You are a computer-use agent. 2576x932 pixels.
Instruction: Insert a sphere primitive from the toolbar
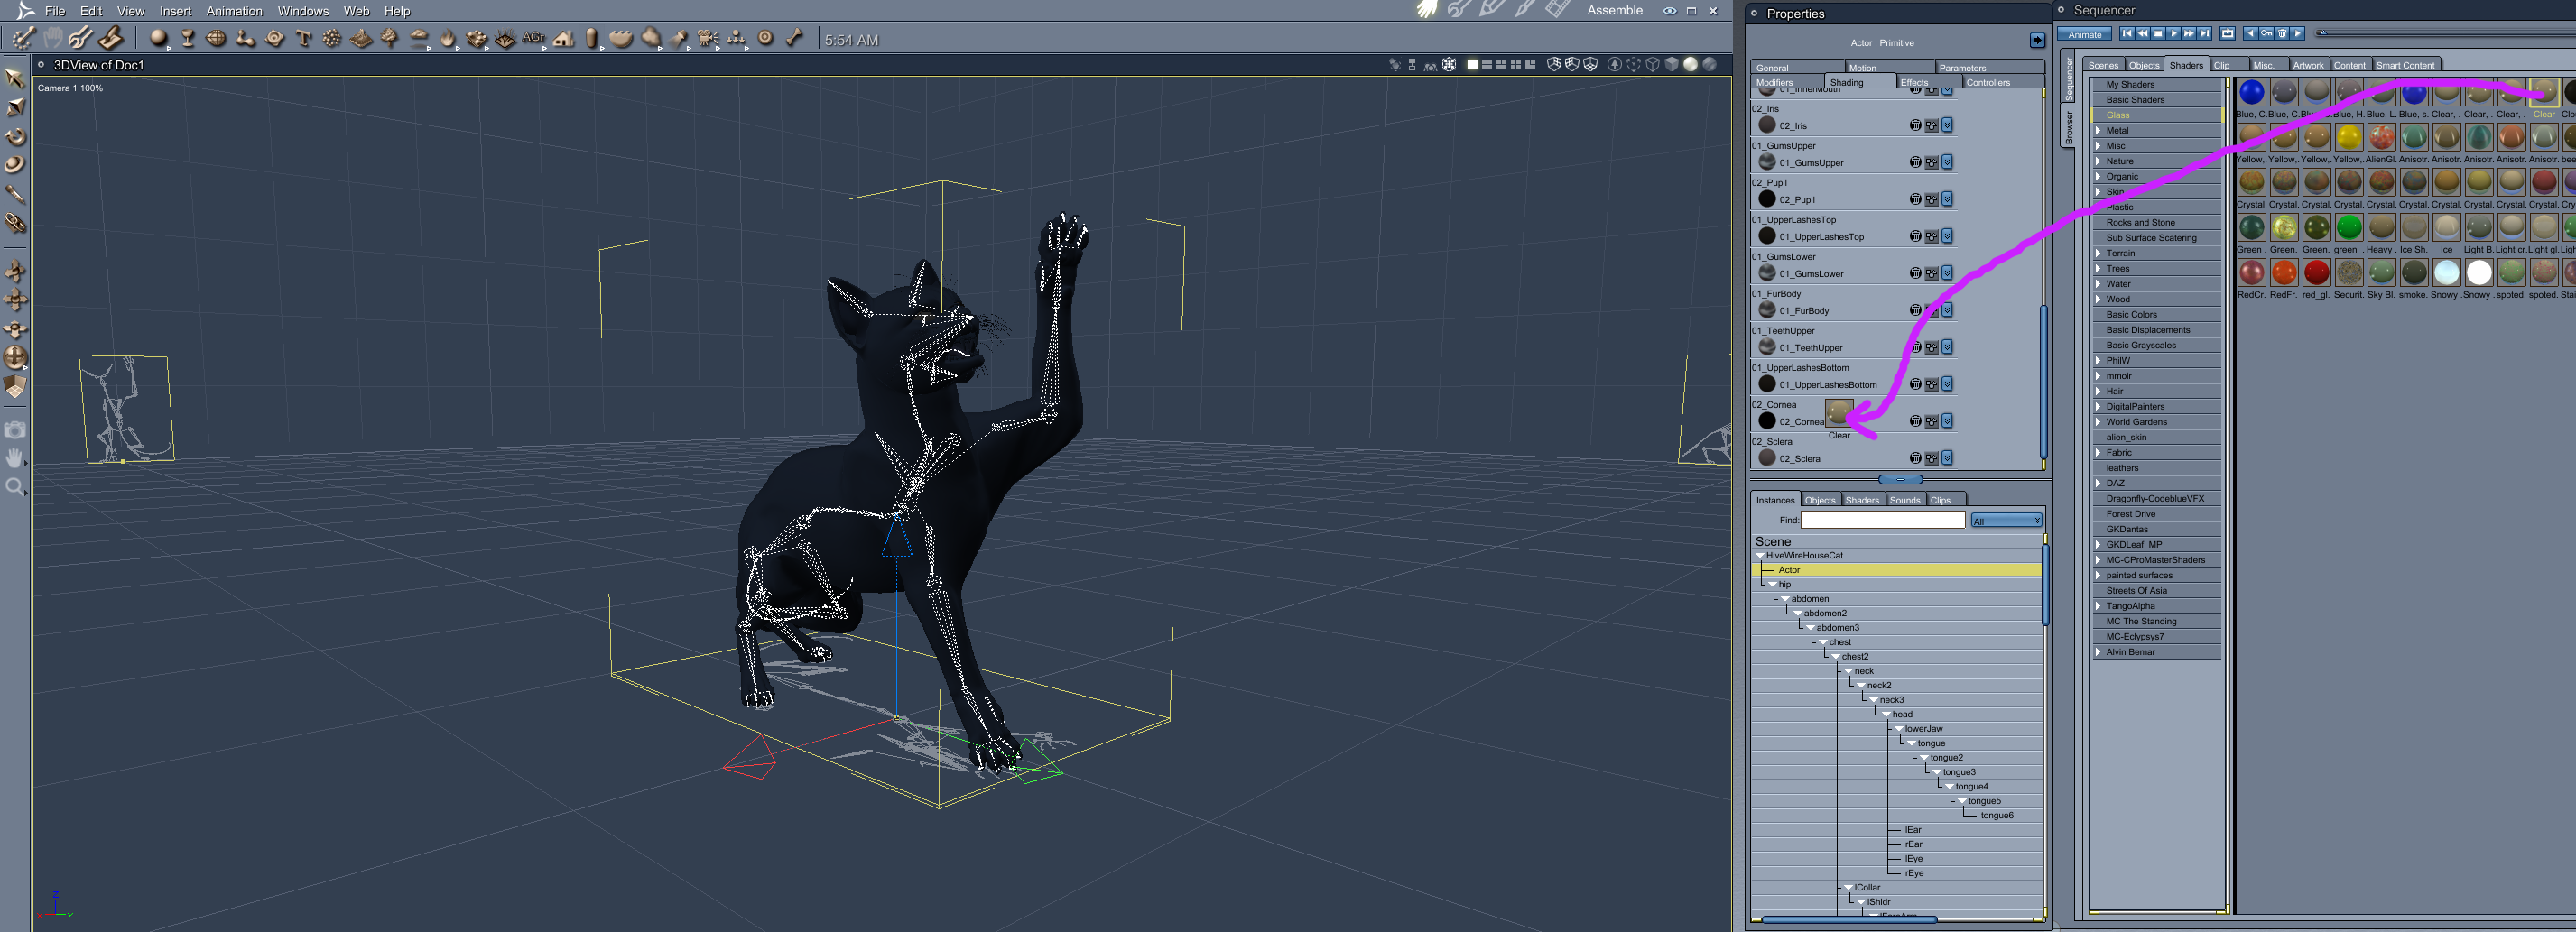point(158,39)
